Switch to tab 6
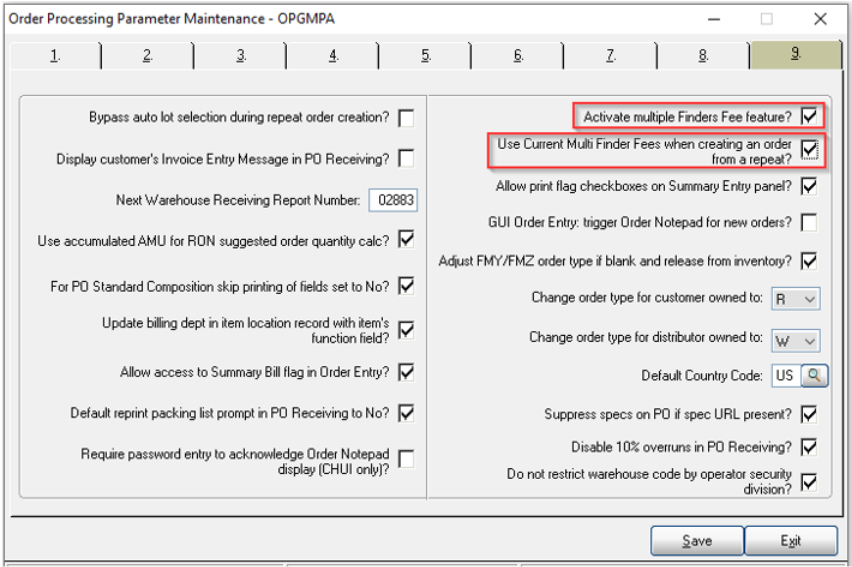The height and width of the screenshot is (567, 852). (518, 55)
